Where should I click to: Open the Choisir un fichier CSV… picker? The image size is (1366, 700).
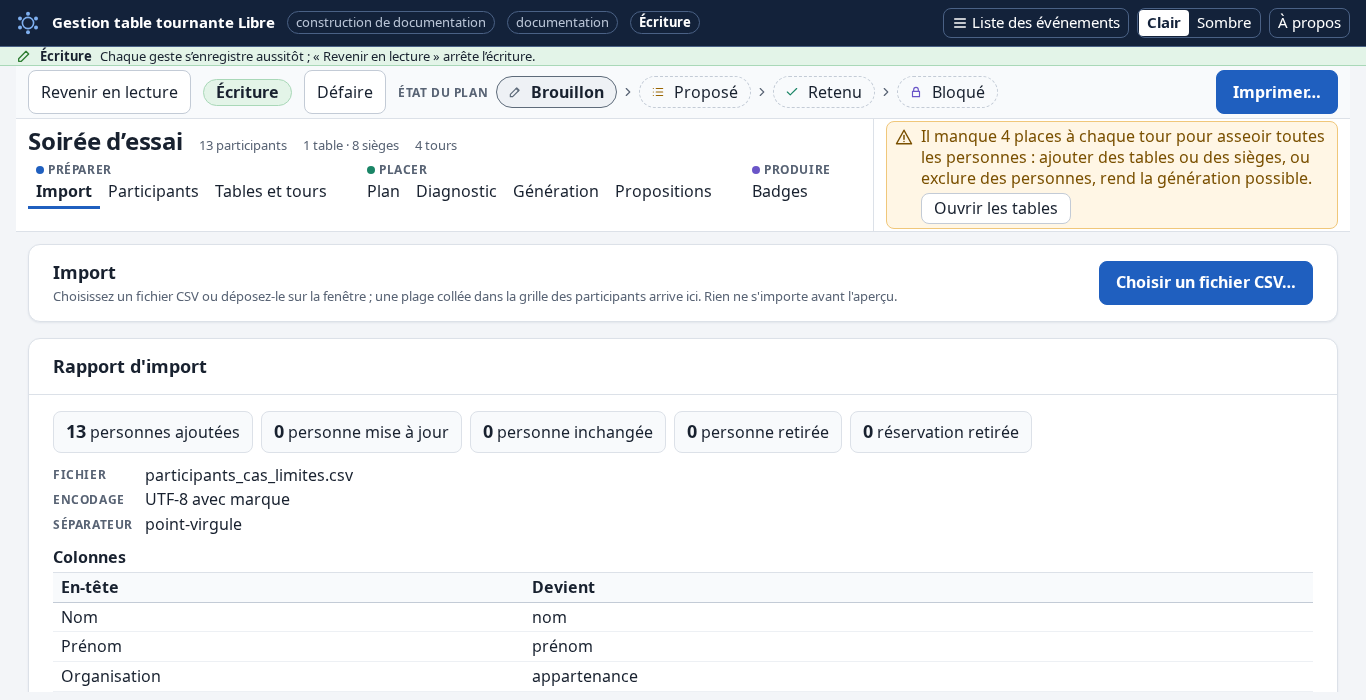[x=1206, y=283]
